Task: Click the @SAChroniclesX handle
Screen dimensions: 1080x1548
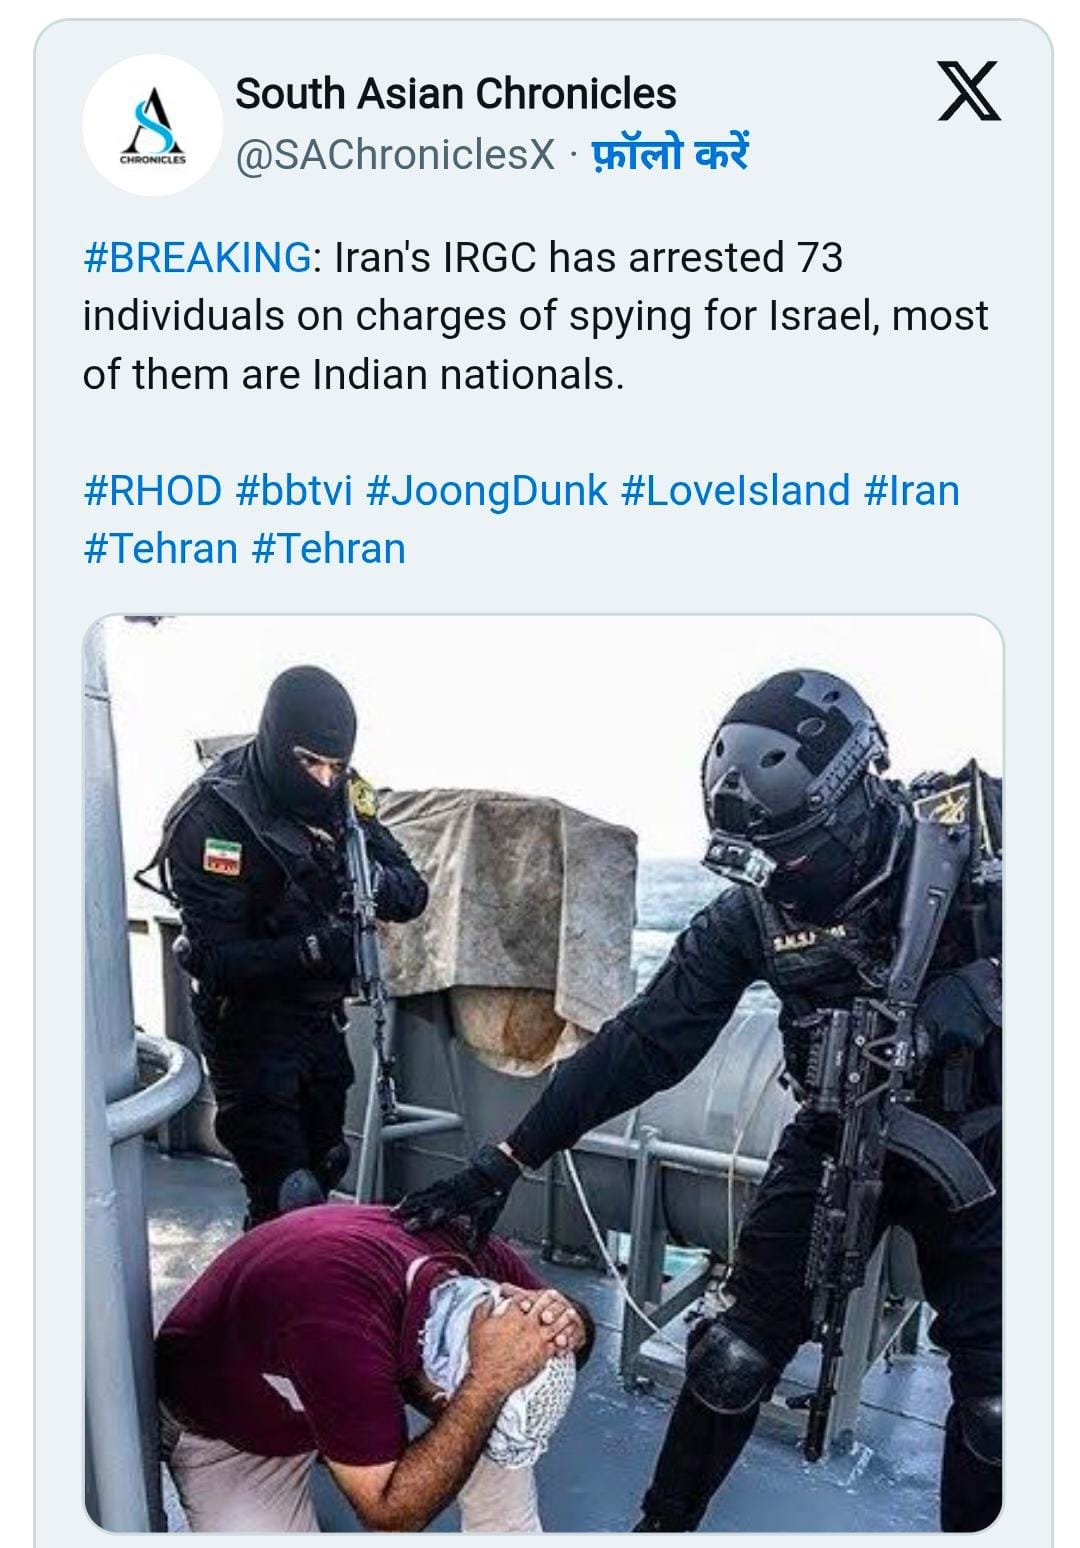Action: pyautogui.click(x=394, y=155)
